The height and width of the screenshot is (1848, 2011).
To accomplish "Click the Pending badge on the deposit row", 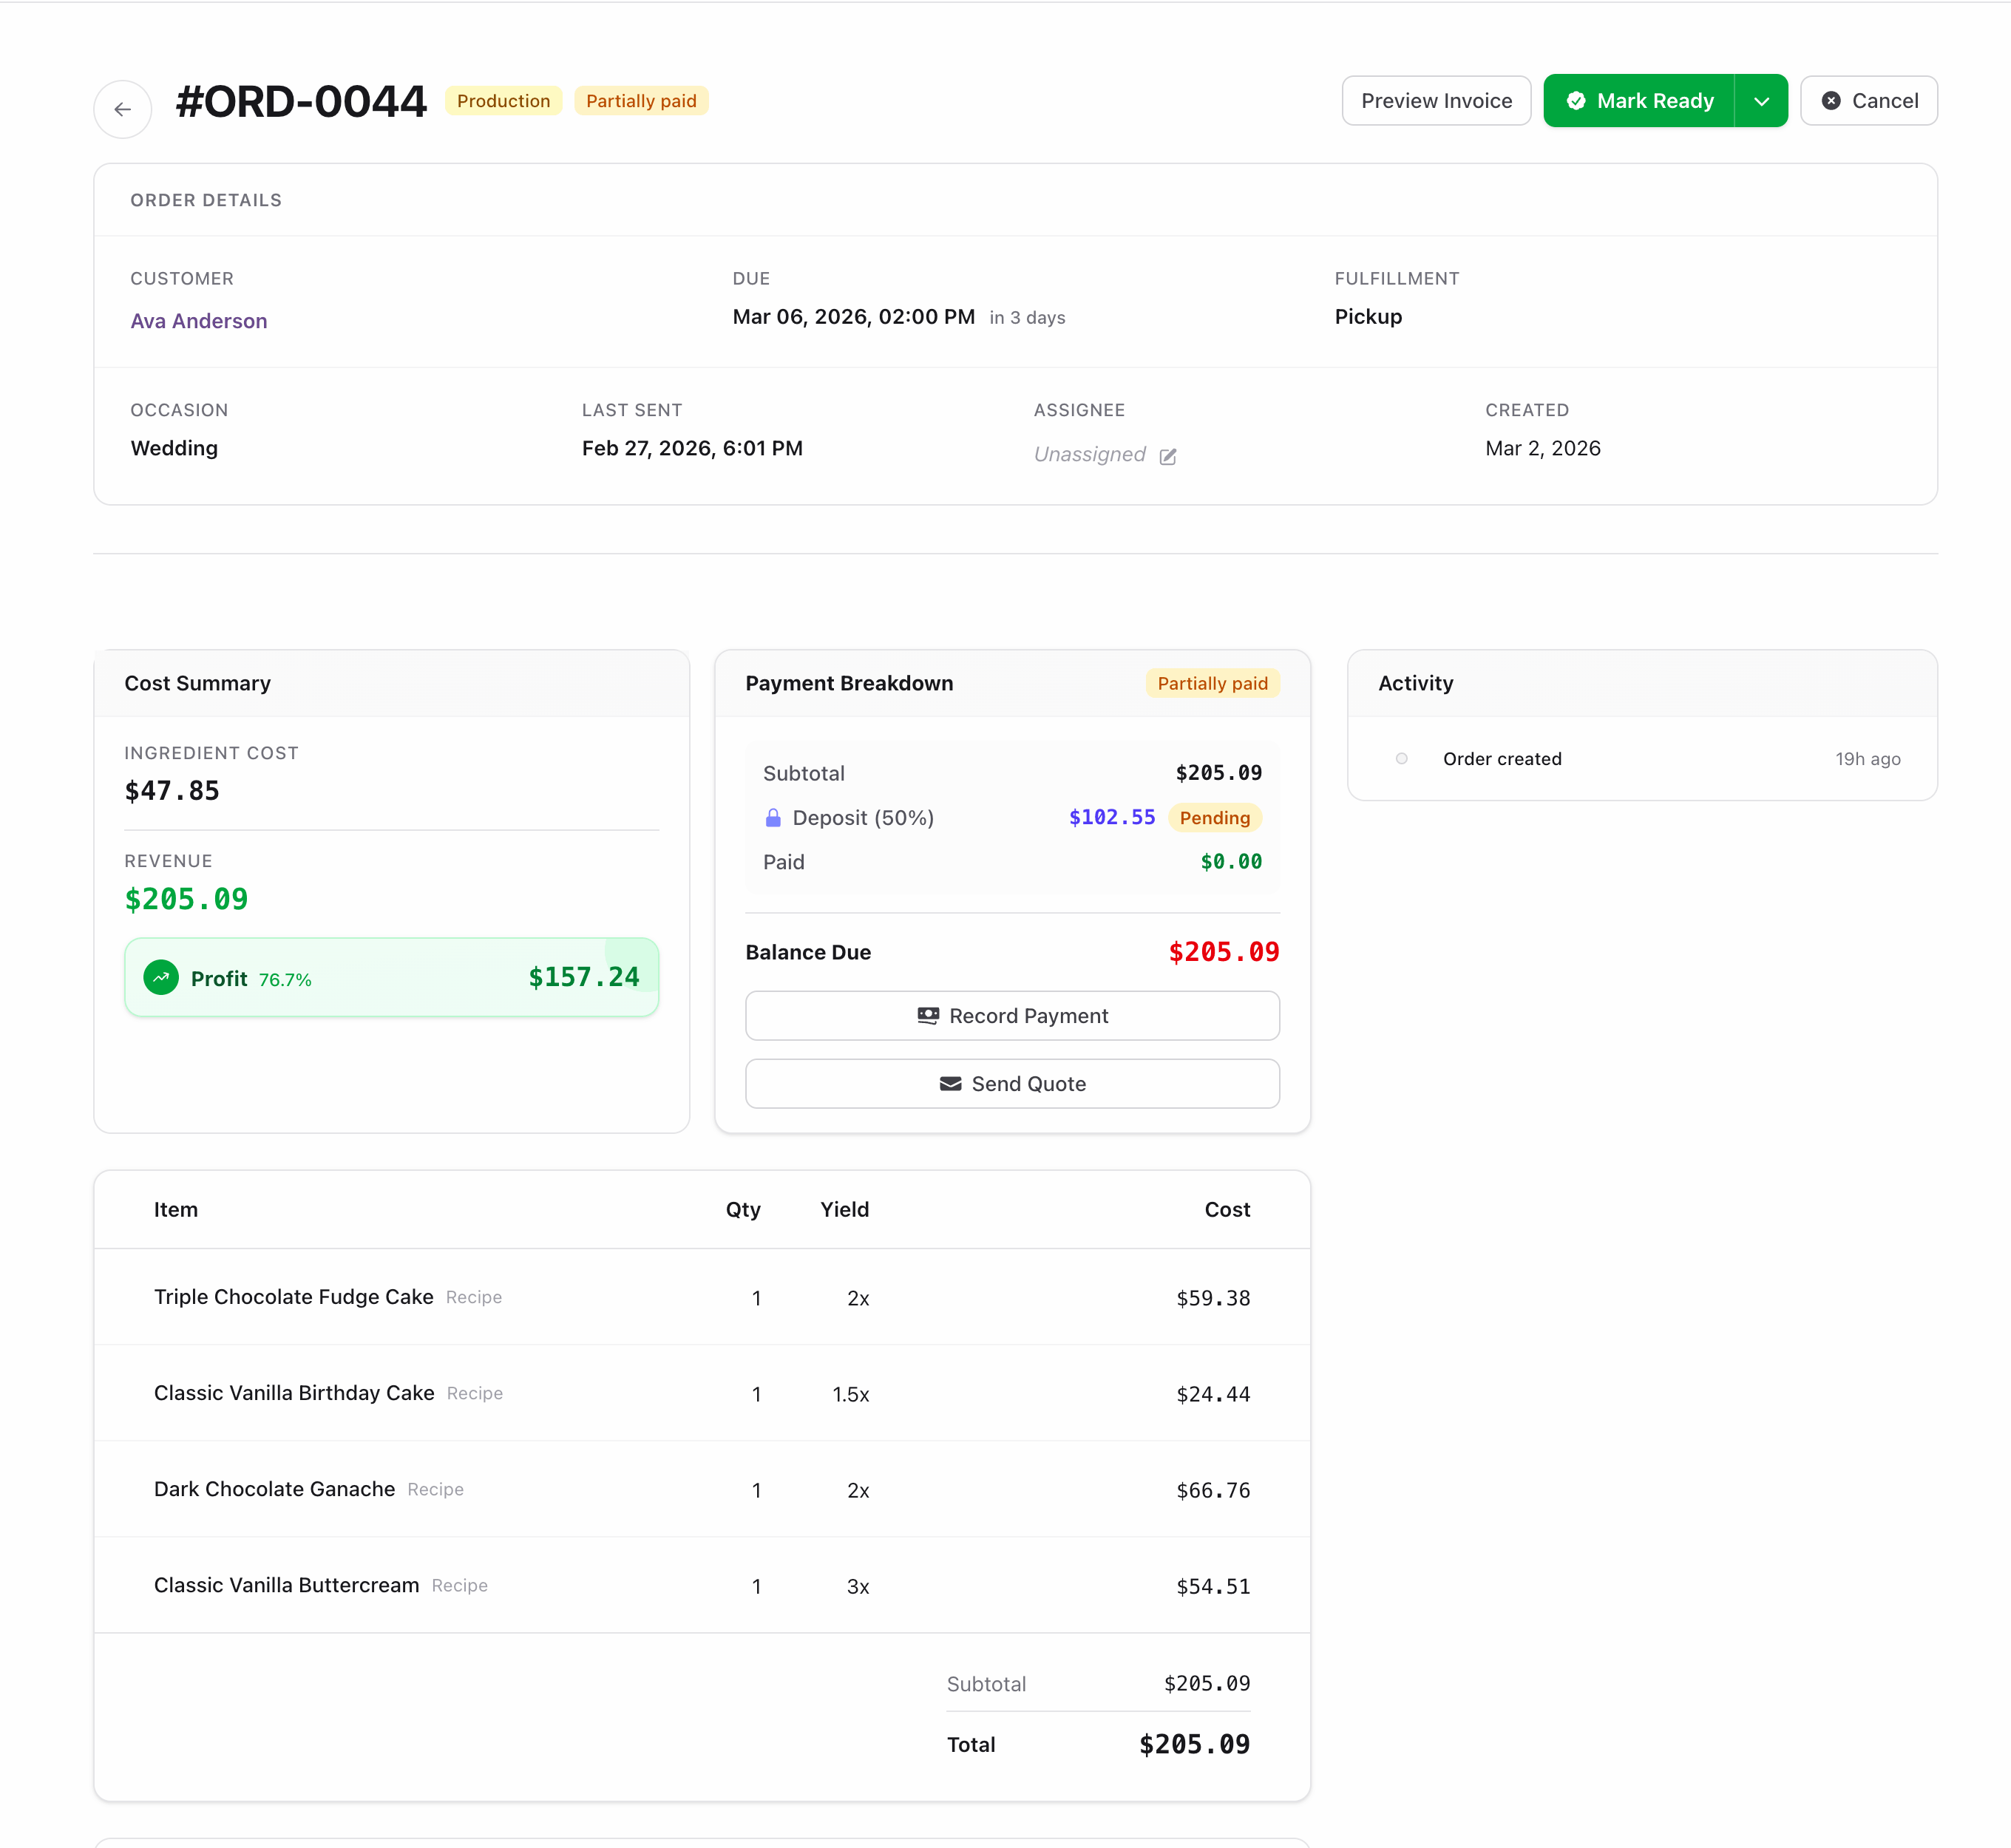I will [1214, 817].
